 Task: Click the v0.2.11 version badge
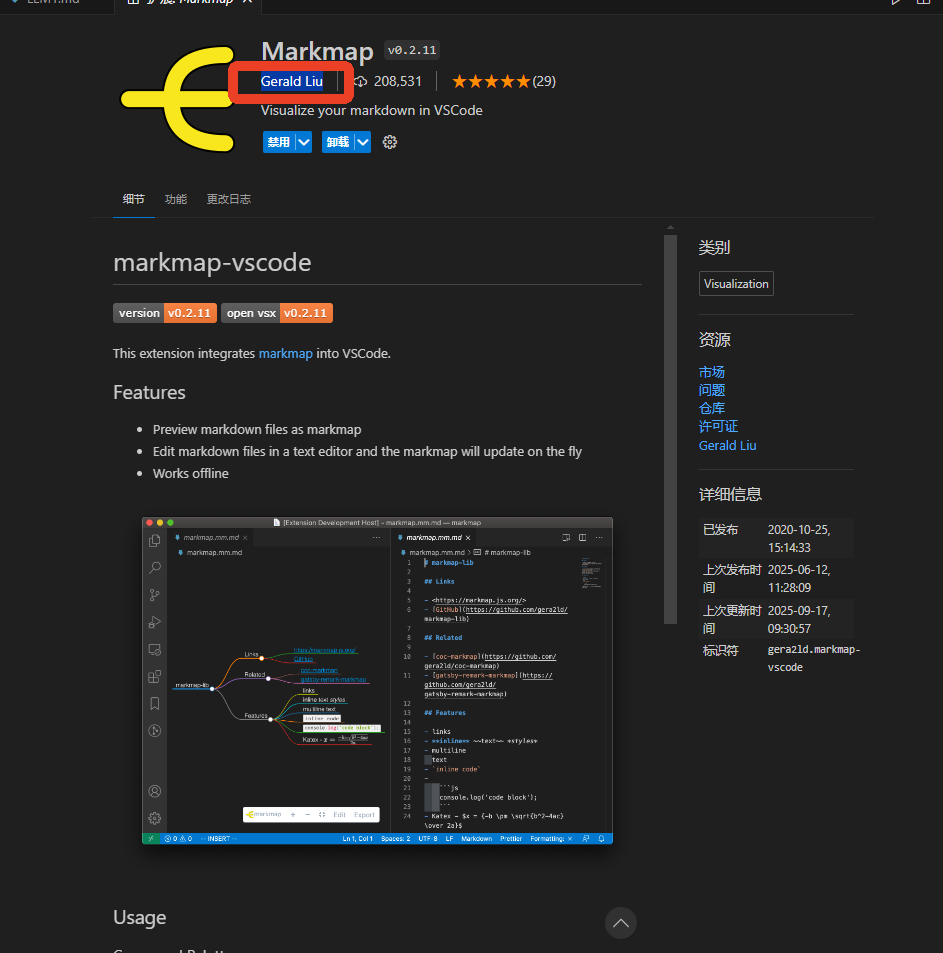411,49
